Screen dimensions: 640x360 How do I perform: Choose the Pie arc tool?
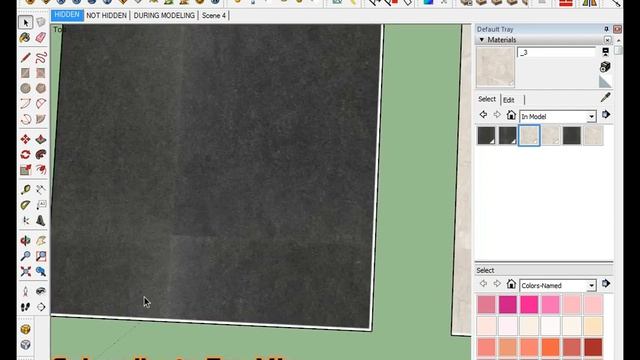click(41, 103)
